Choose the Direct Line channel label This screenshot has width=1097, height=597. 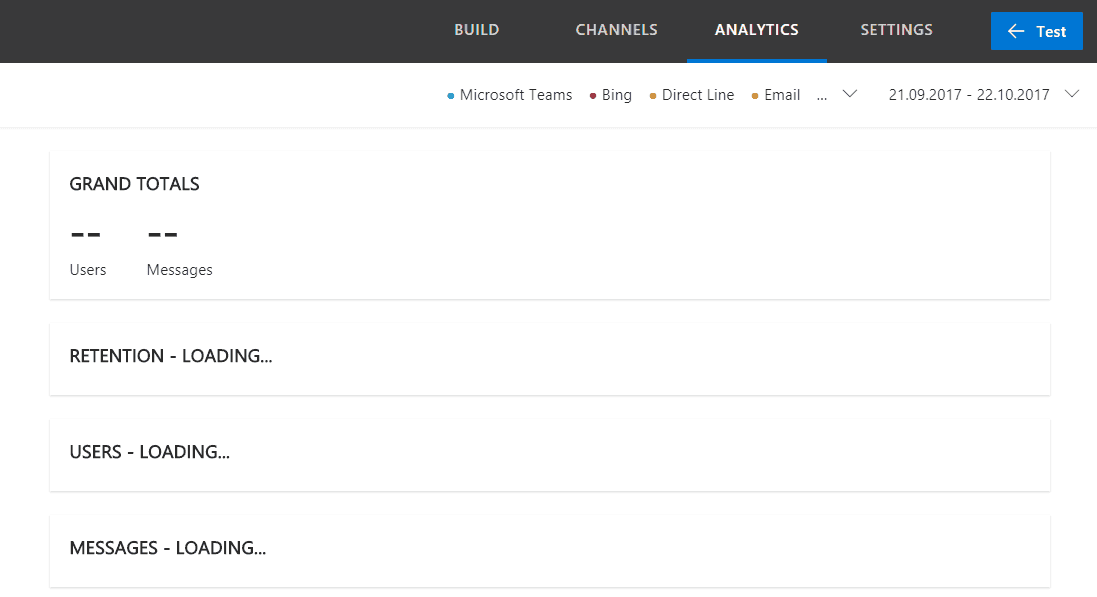point(698,95)
